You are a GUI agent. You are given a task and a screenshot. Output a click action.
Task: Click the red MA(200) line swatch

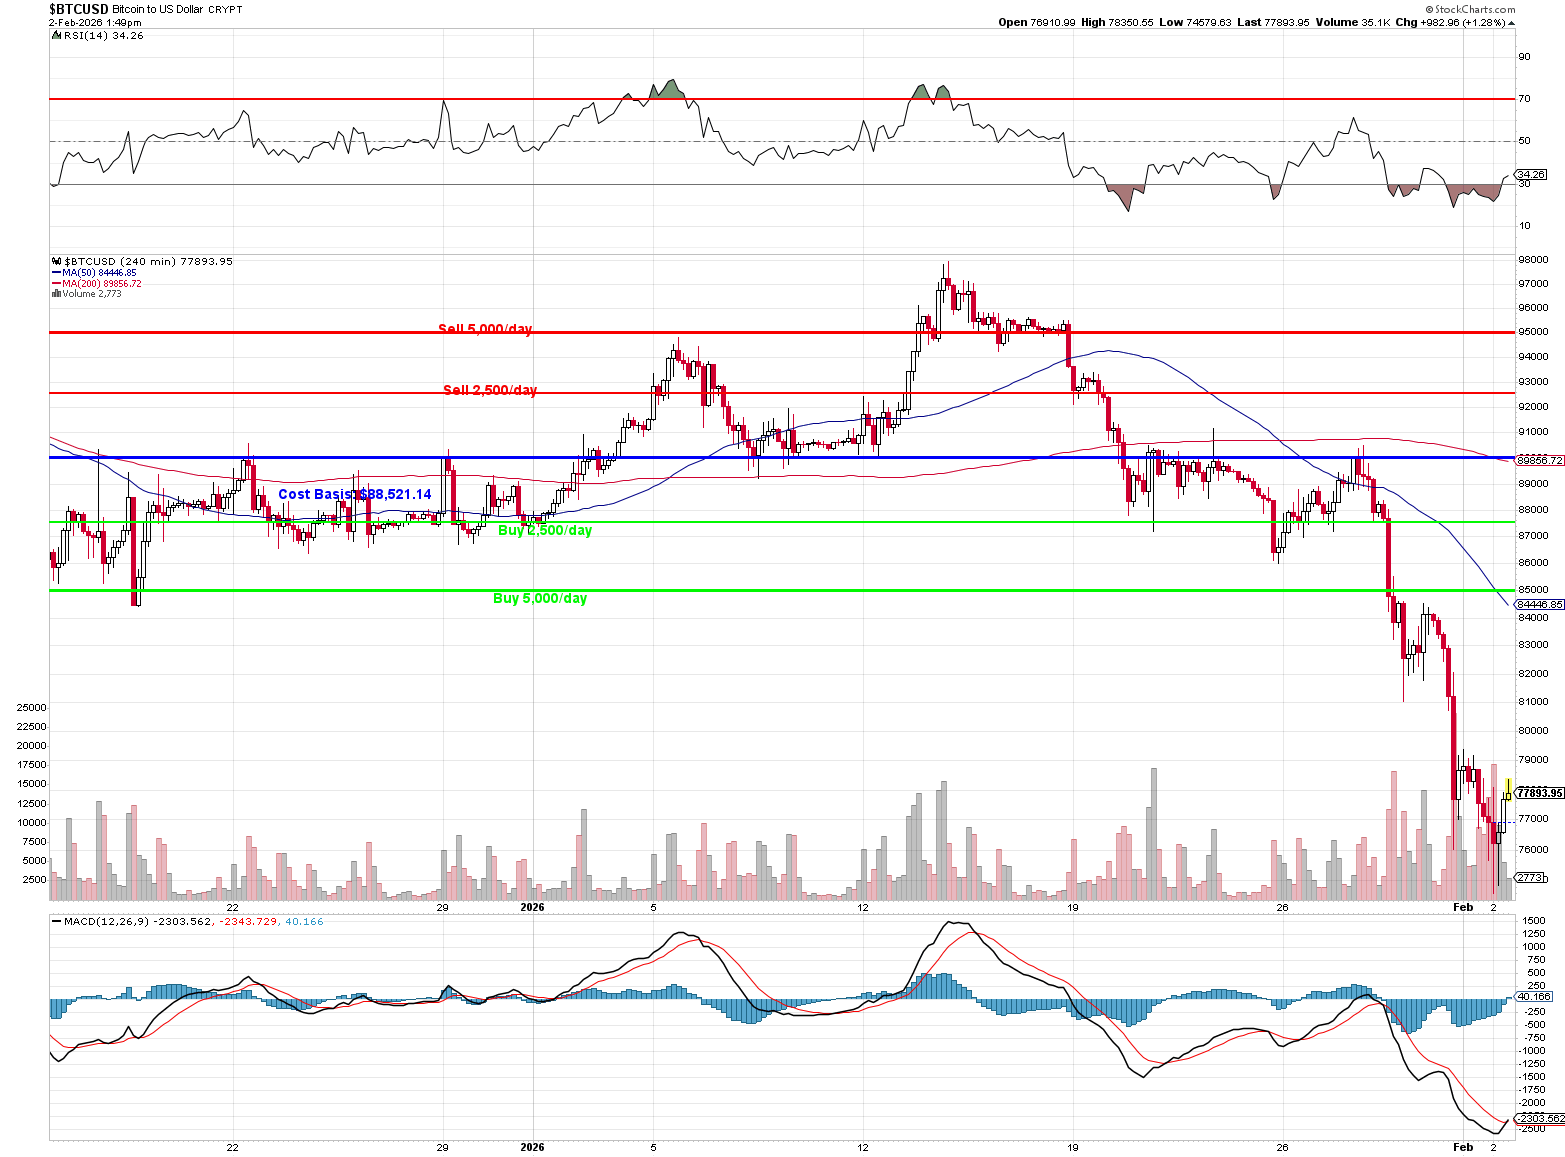click(56, 284)
